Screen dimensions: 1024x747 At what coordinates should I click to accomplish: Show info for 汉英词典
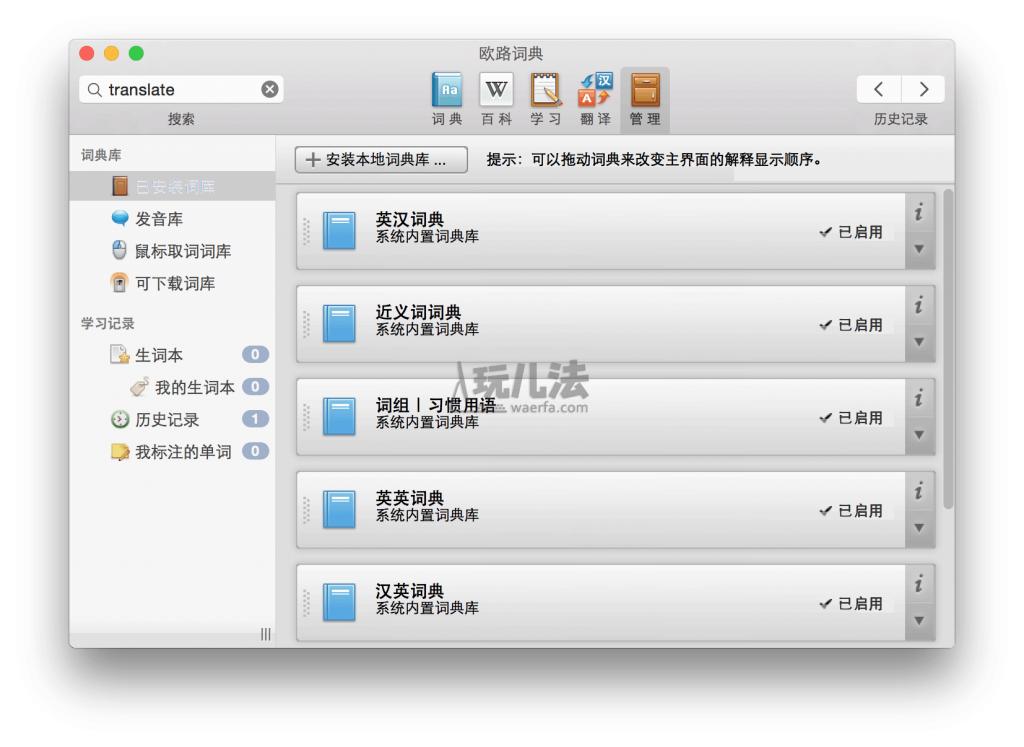[920, 583]
